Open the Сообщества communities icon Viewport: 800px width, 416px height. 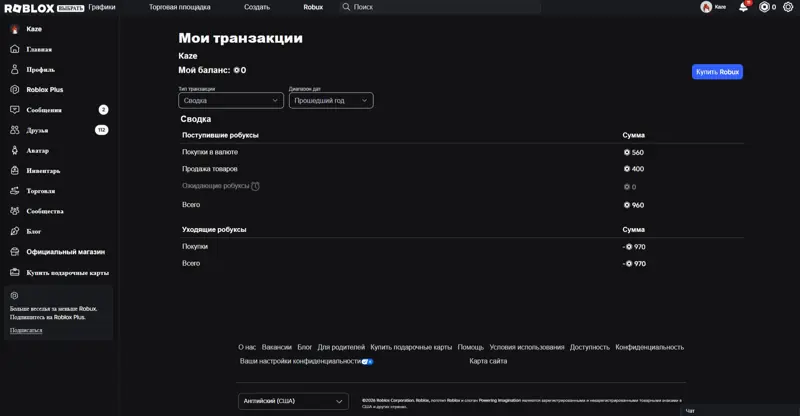tap(15, 211)
